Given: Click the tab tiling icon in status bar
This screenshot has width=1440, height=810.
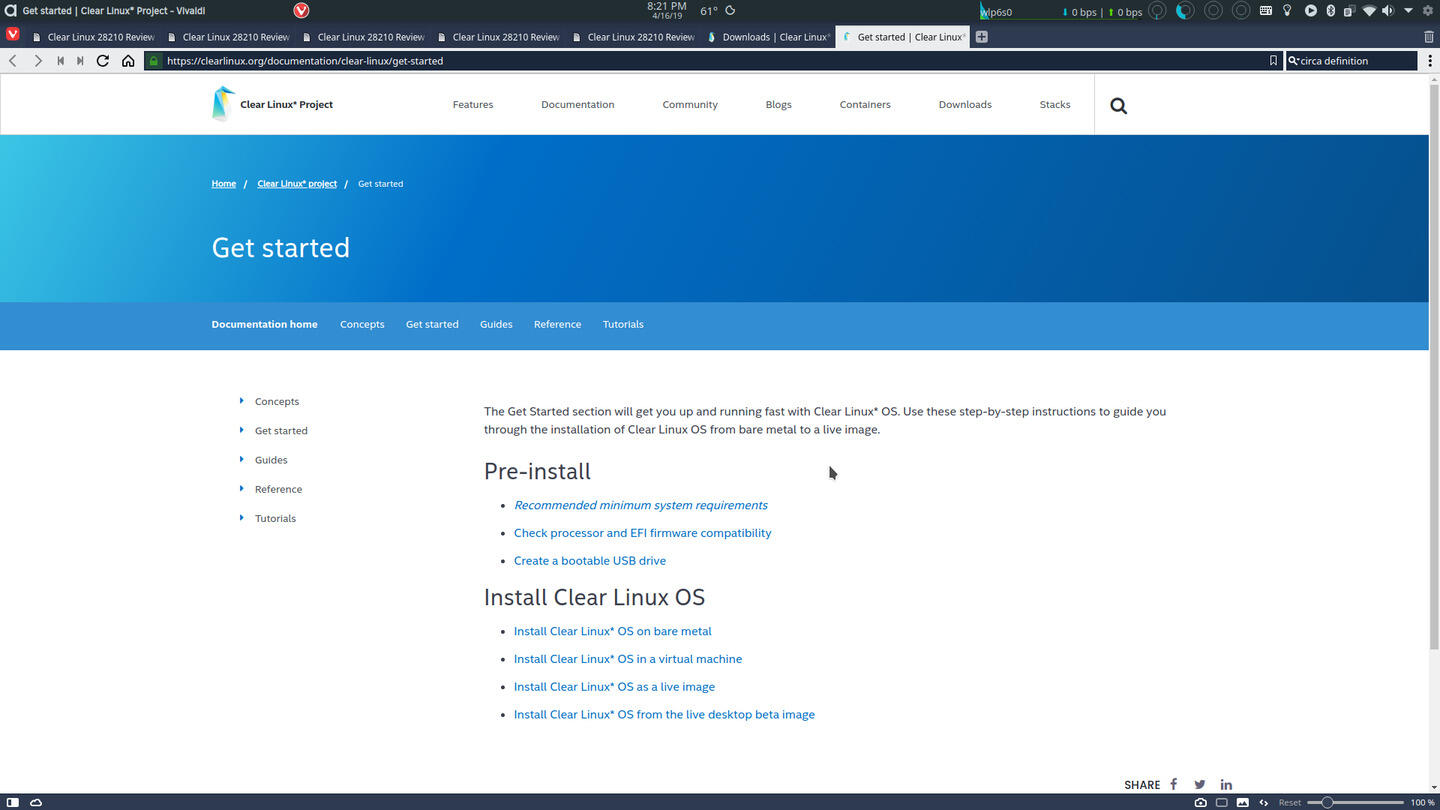Looking at the screenshot, I should point(1221,802).
